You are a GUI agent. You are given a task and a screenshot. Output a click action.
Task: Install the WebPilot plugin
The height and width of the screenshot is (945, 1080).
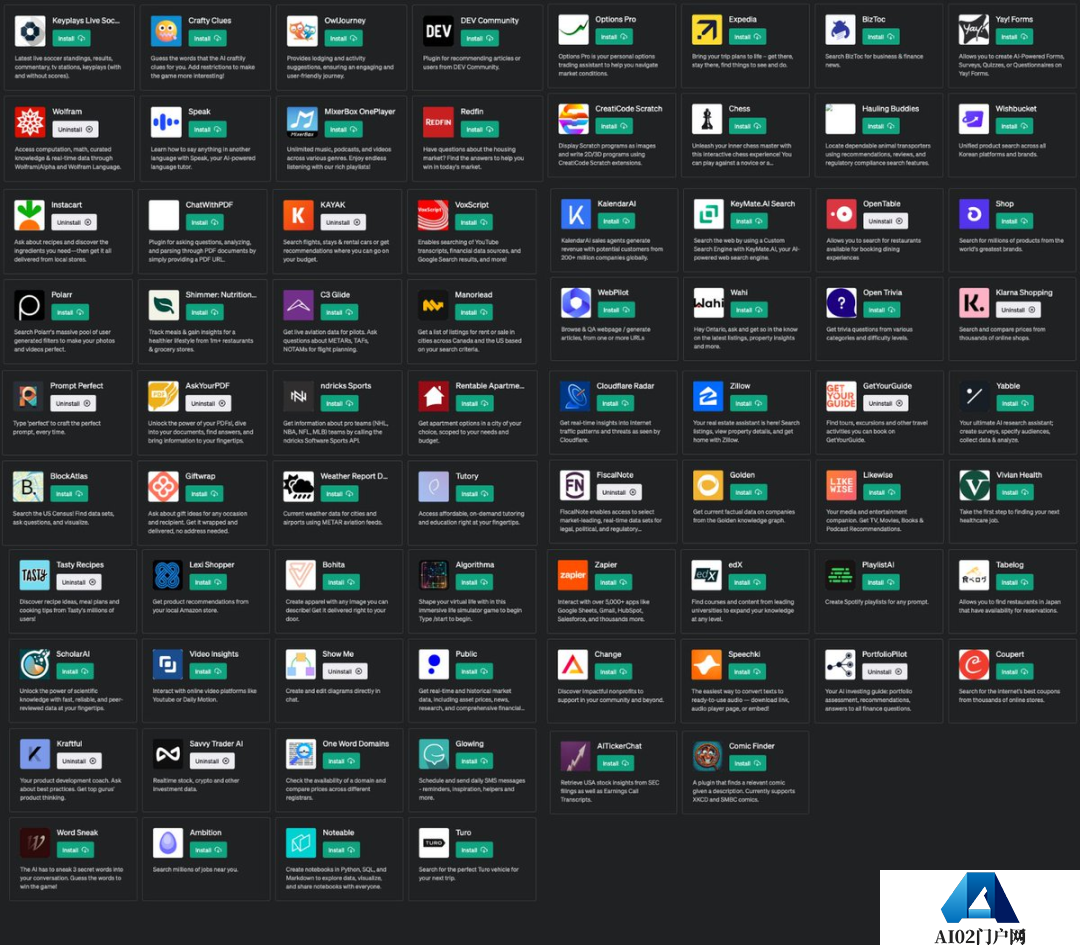(614, 310)
